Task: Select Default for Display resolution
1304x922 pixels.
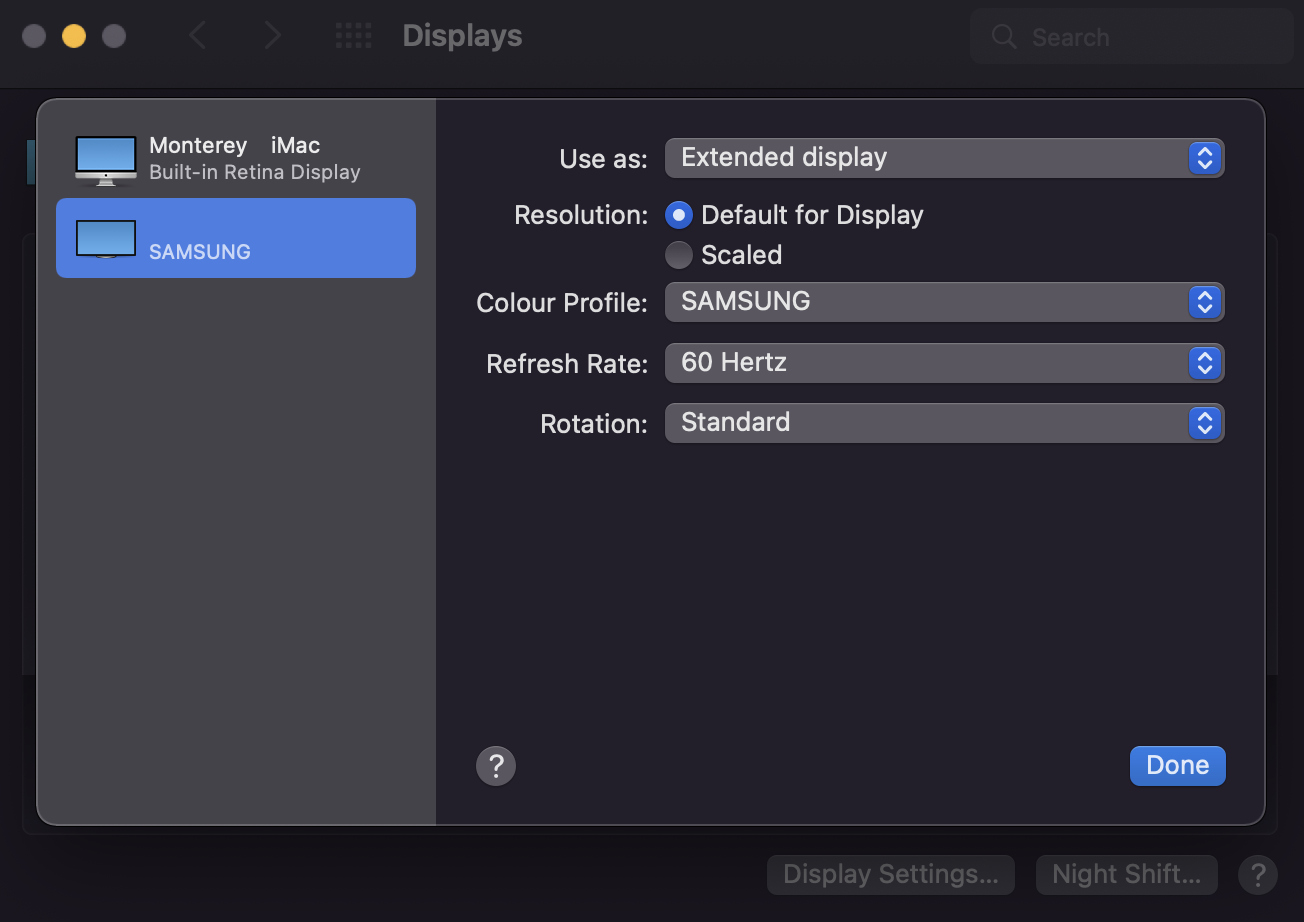Action: (x=679, y=215)
